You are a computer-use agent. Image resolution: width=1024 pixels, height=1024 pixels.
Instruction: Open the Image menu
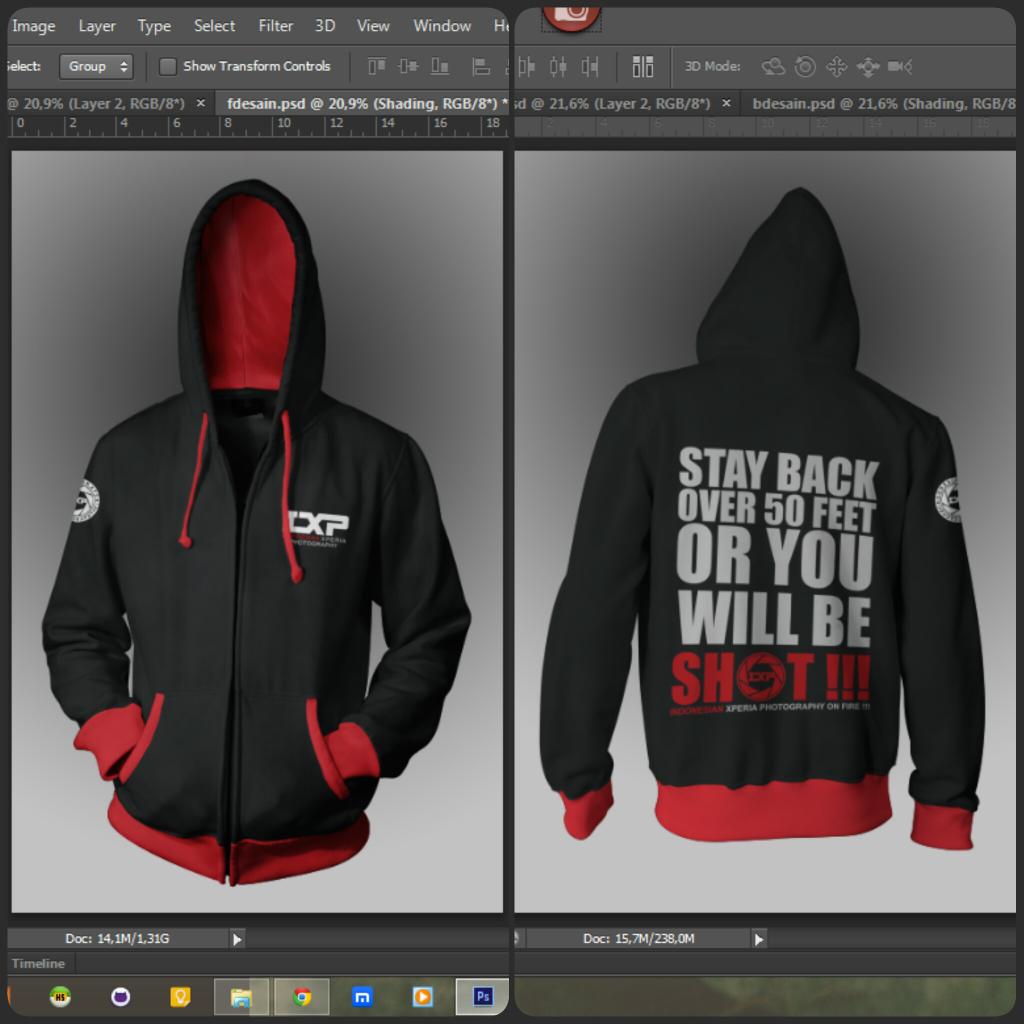[33, 26]
